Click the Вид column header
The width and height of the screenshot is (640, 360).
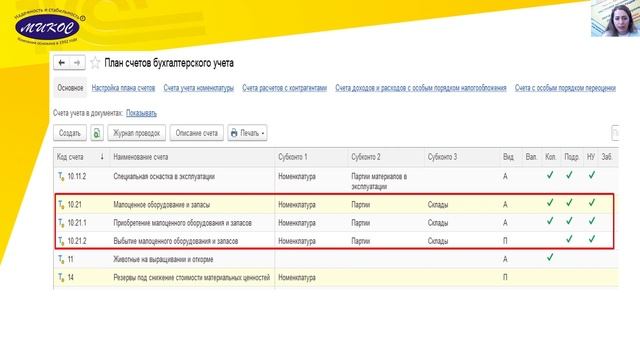pyautogui.click(x=511, y=157)
